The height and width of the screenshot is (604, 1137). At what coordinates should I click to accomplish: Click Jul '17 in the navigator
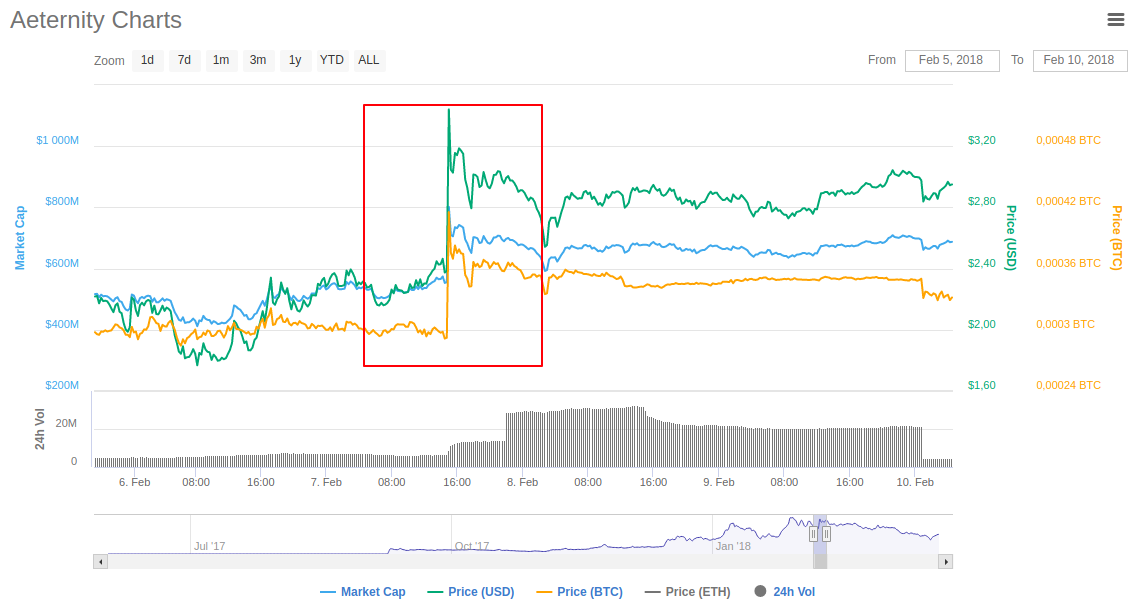(x=210, y=546)
